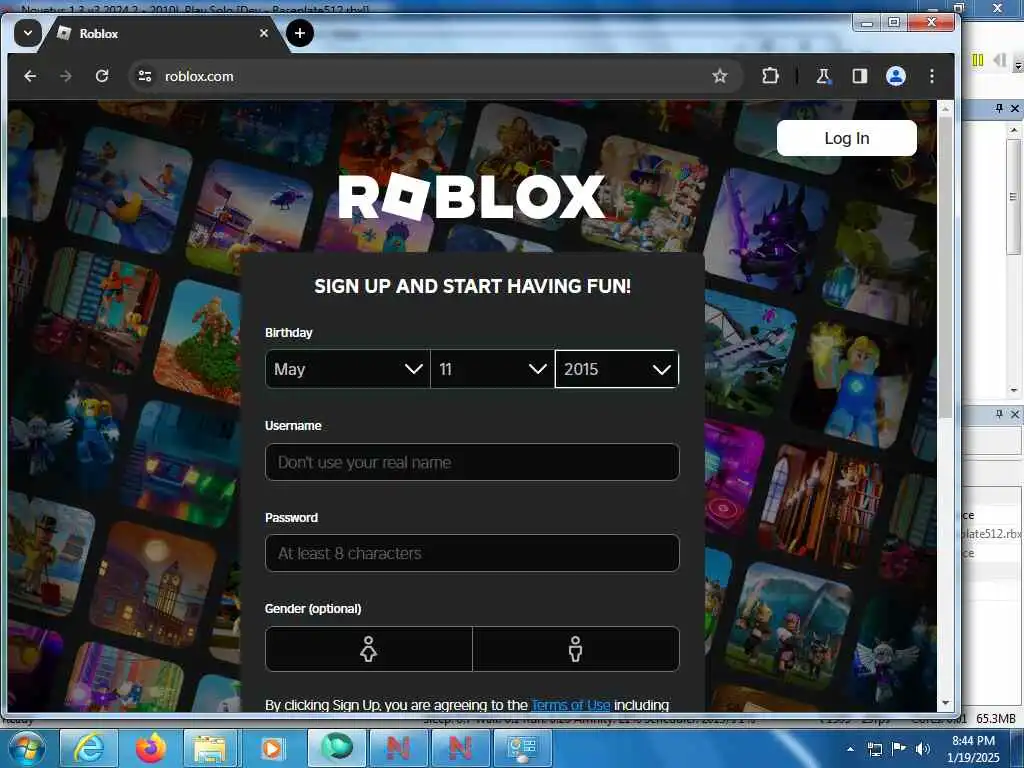The image size is (1024, 768).
Task: Show hidden system tray icons
Action: pos(850,749)
